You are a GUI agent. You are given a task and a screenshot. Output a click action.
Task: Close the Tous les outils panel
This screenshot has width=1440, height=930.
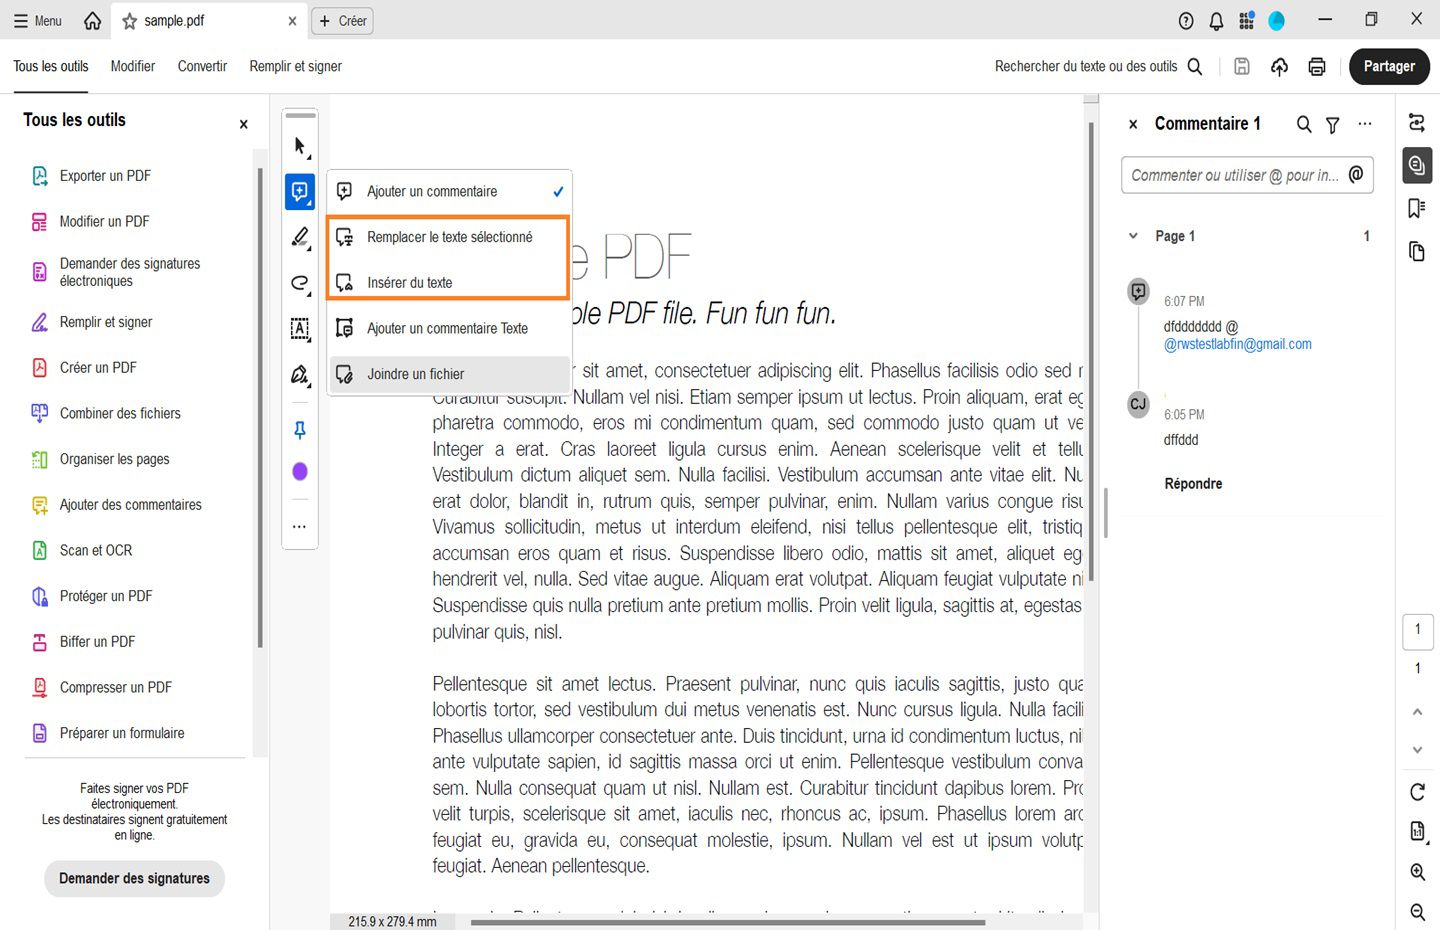point(243,124)
